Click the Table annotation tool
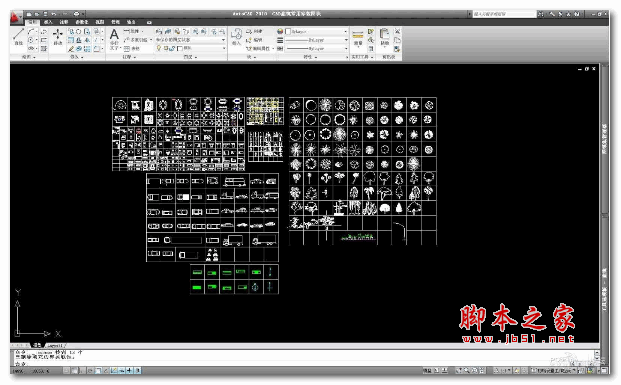The width and height of the screenshot is (621, 385). 131,49
